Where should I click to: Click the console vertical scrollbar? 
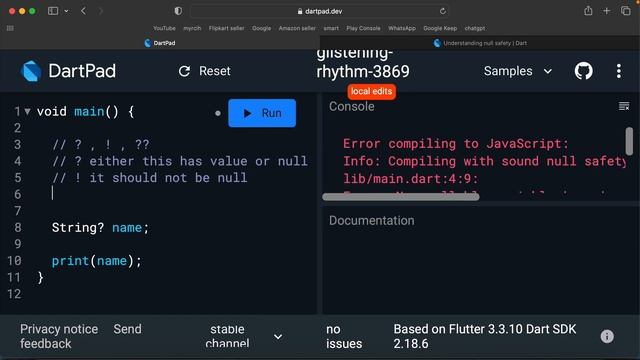pyautogui.click(x=629, y=141)
